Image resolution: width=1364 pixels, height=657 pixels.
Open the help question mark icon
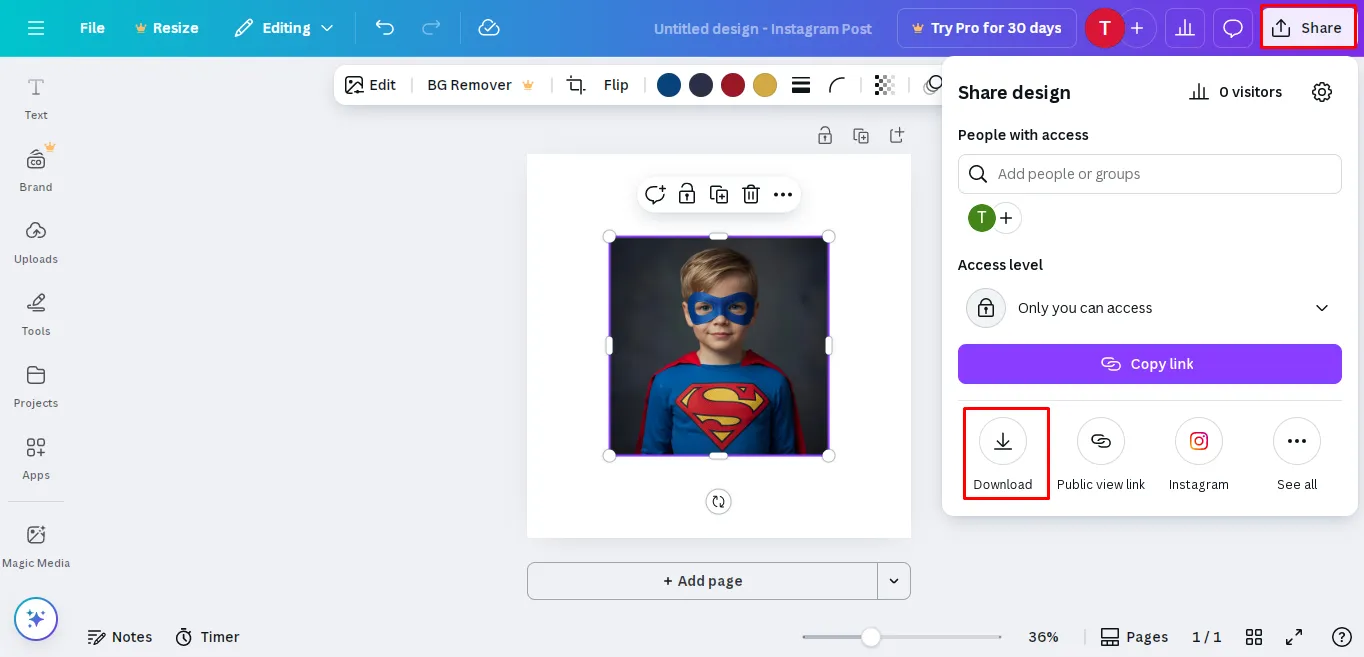(1343, 637)
